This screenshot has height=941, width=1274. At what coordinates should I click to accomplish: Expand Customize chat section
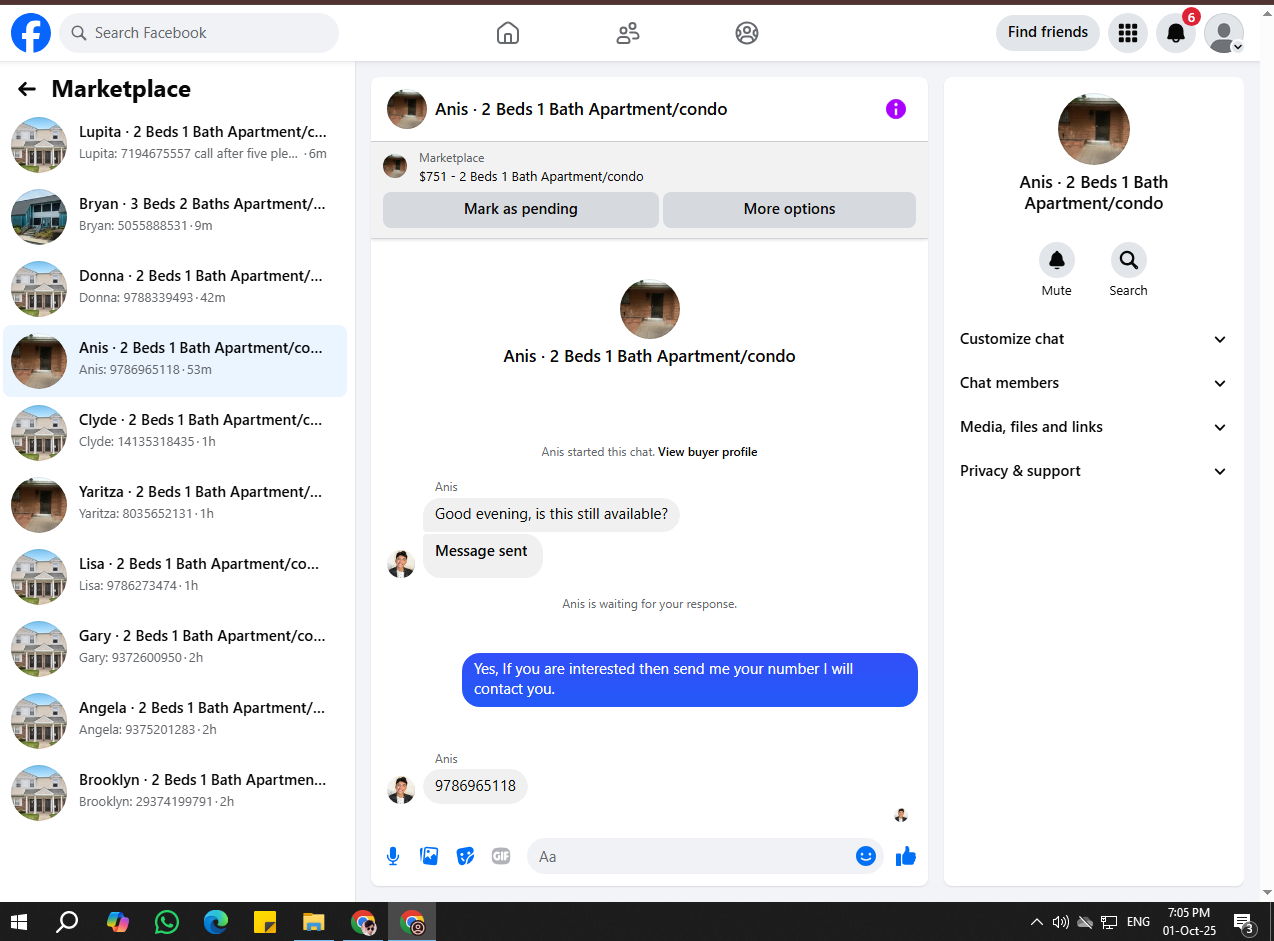click(x=1094, y=339)
